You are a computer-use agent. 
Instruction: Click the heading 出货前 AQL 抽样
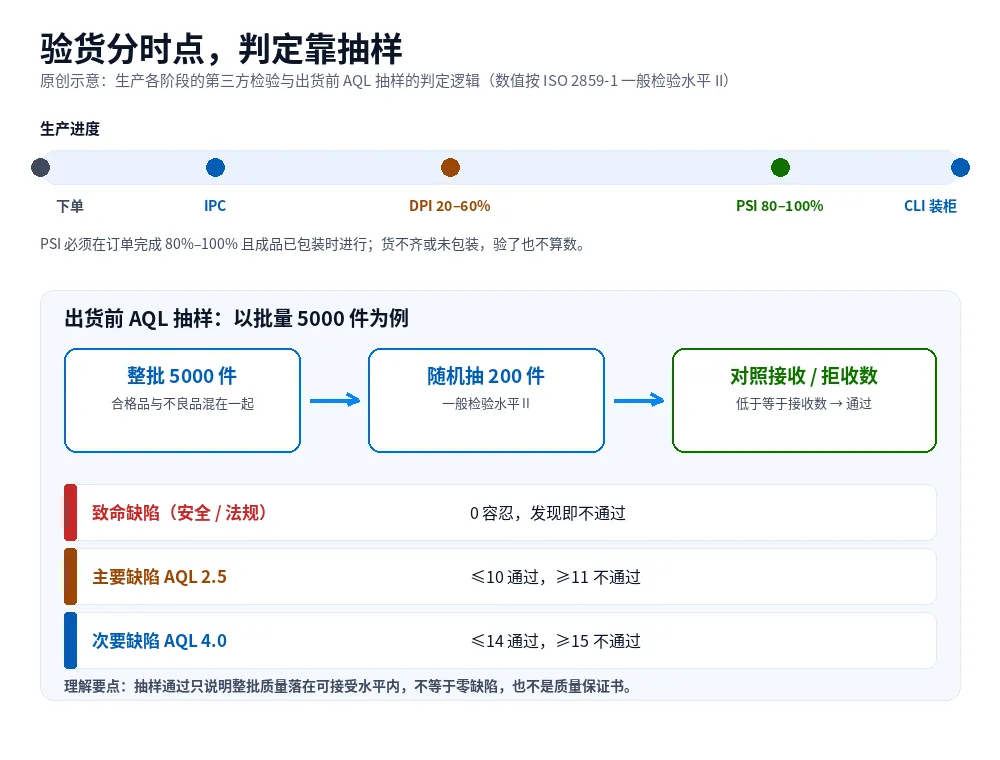237,318
